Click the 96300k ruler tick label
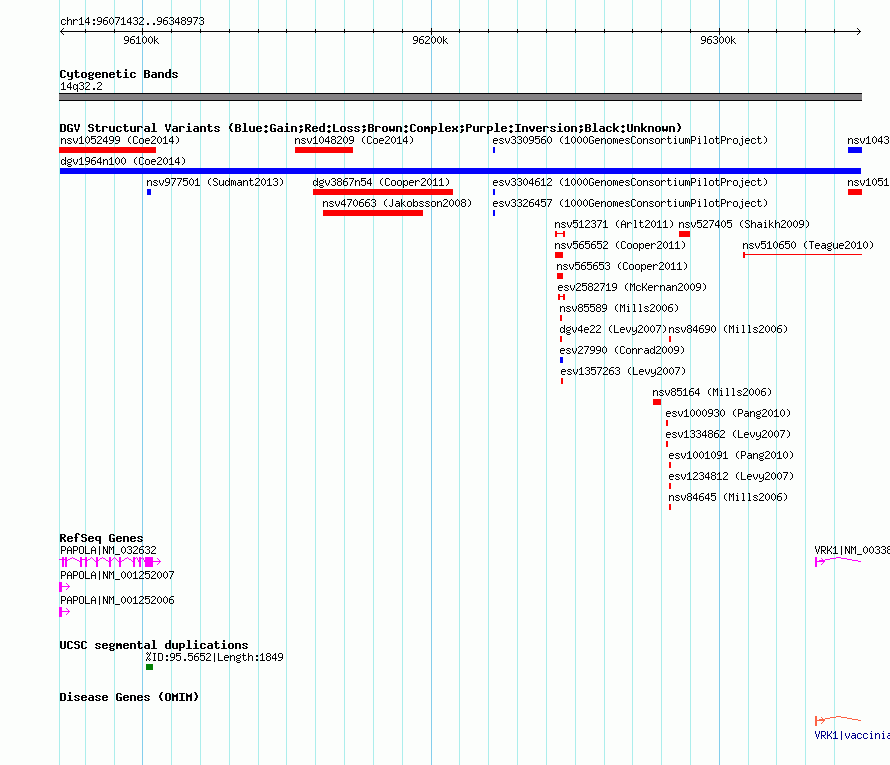 pos(718,40)
